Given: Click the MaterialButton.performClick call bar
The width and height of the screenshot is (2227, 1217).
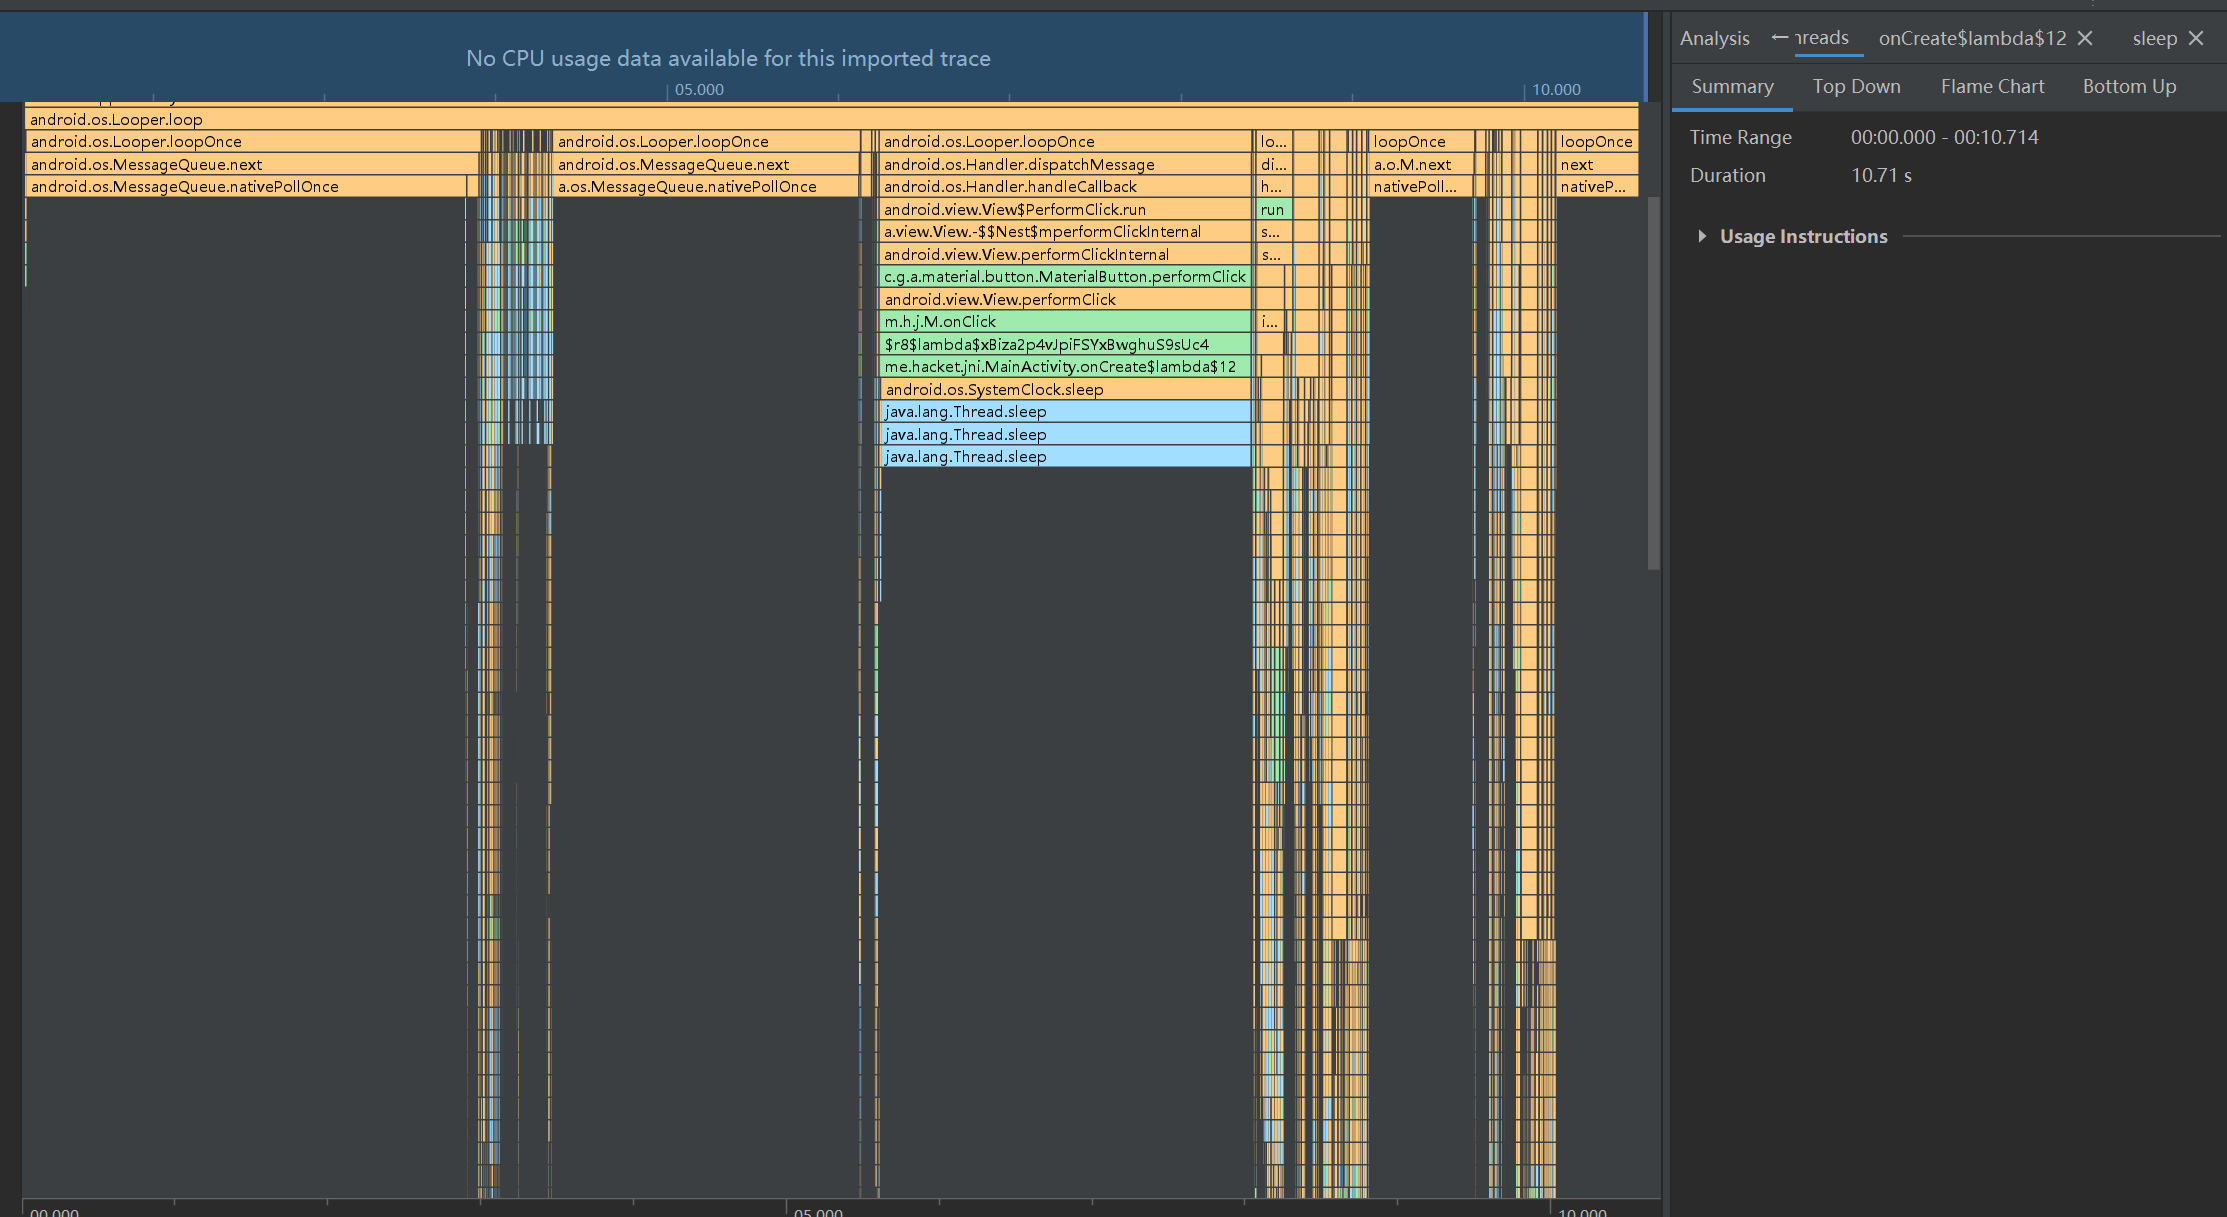Looking at the screenshot, I should click(1065, 277).
